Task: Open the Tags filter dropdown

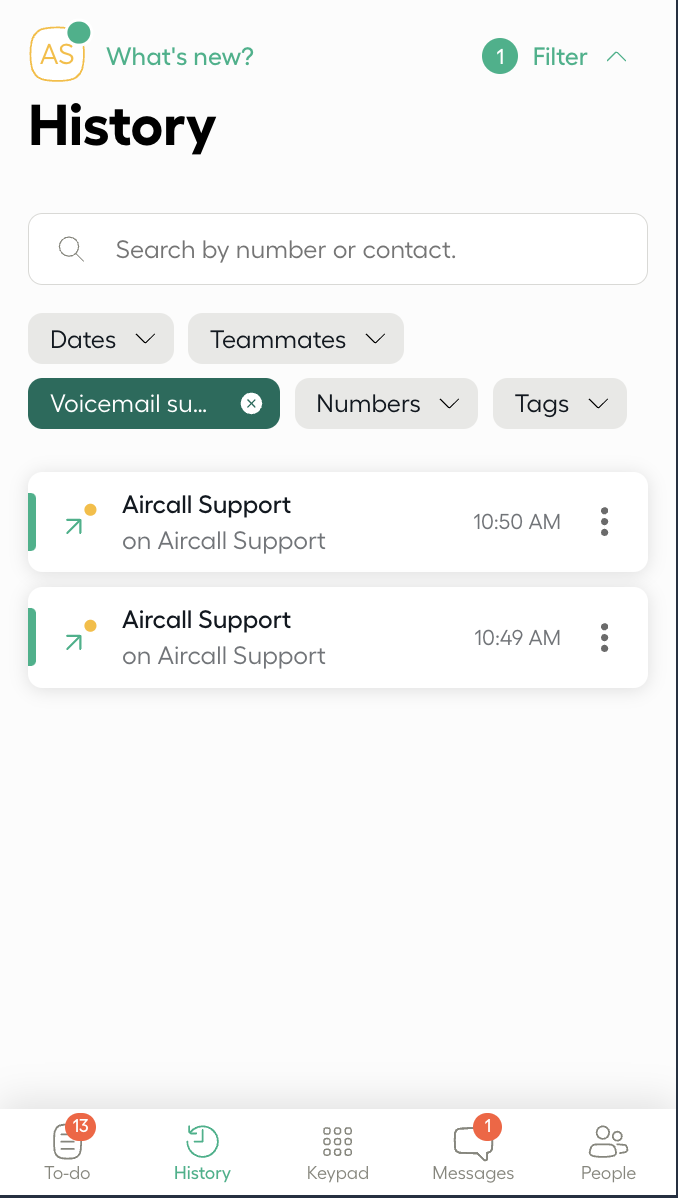Action: pyautogui.click(x=560, y=404)
